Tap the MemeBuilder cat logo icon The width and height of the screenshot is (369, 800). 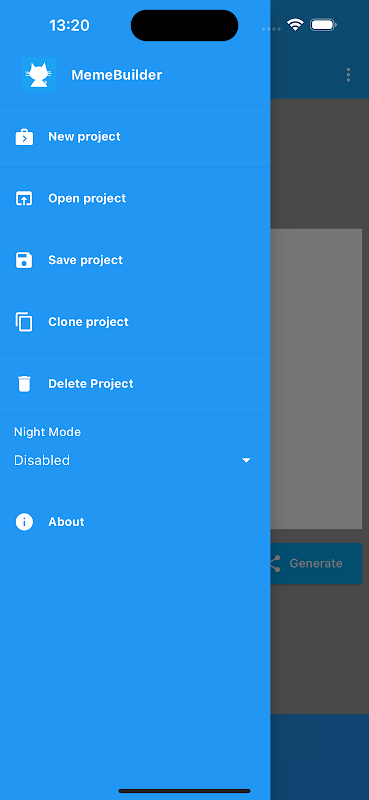point(39,75)
